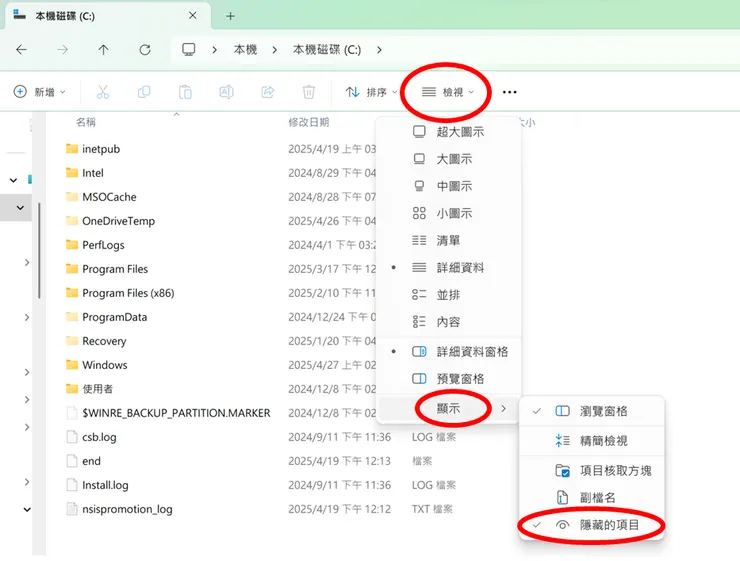Sort by 名稱 column header
The width and height of the screenshot is (740, 561).
(x=86, y=122)
